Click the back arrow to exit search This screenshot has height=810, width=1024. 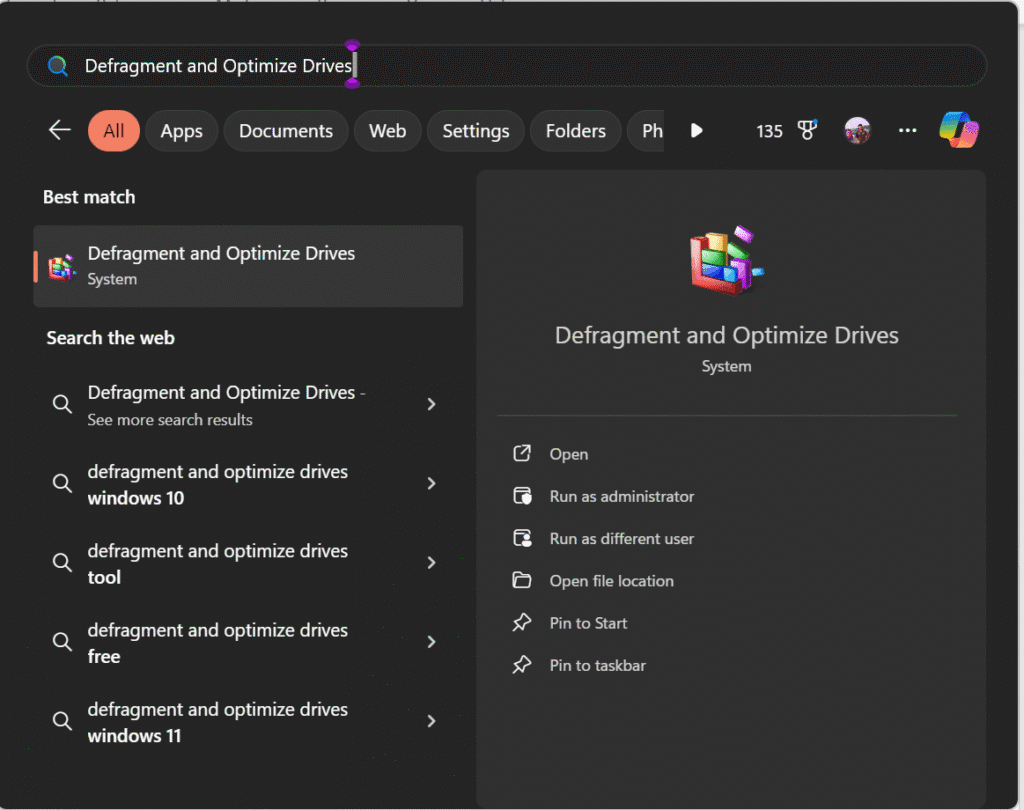click(59, 130)
